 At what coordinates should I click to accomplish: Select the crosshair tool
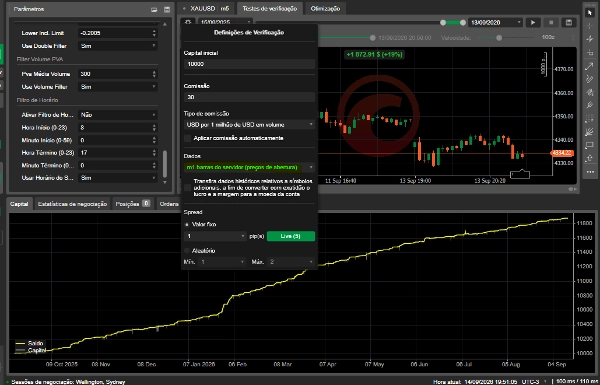point(590,26)
